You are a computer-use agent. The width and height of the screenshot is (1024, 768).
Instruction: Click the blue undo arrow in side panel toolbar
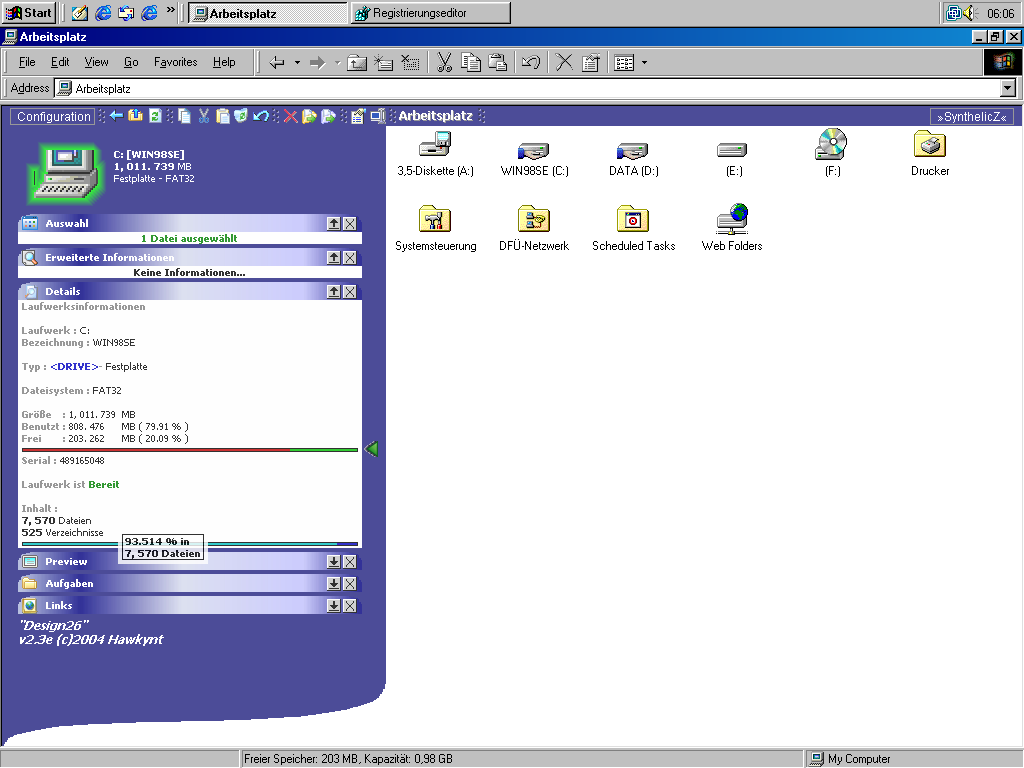tap(261, 116)
